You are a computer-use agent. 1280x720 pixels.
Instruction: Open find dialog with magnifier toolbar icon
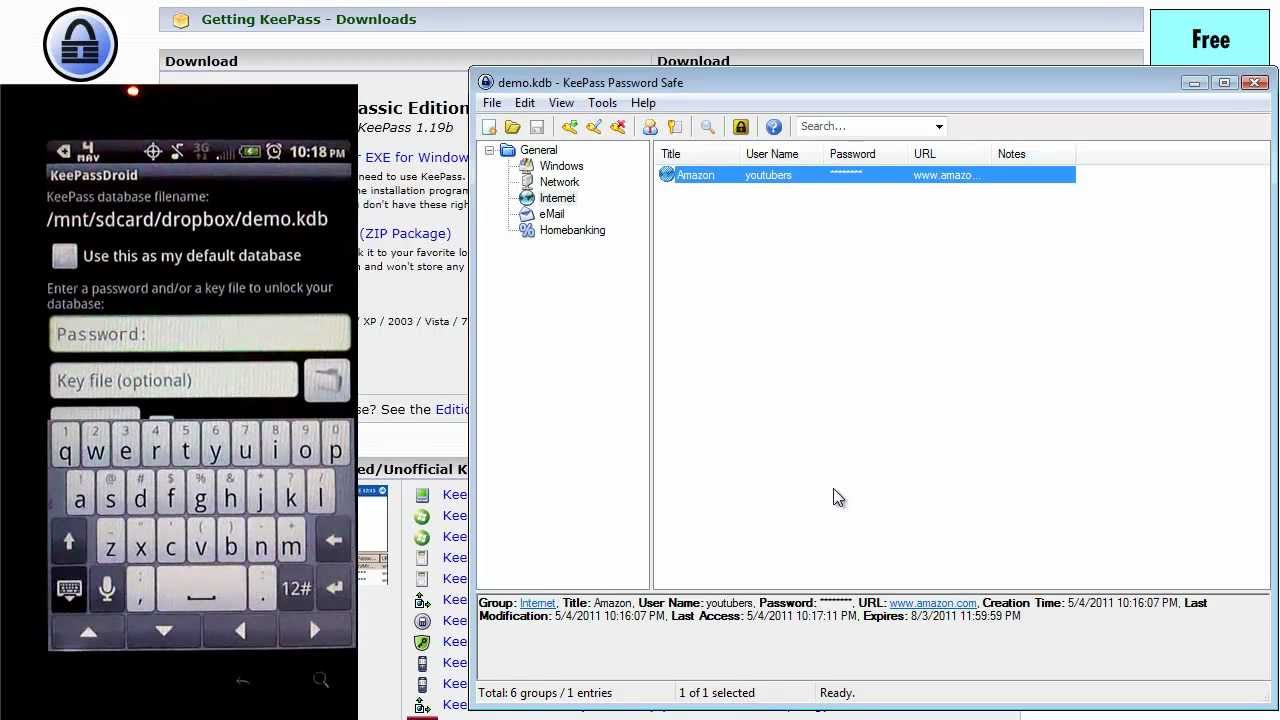pos(707,127)
